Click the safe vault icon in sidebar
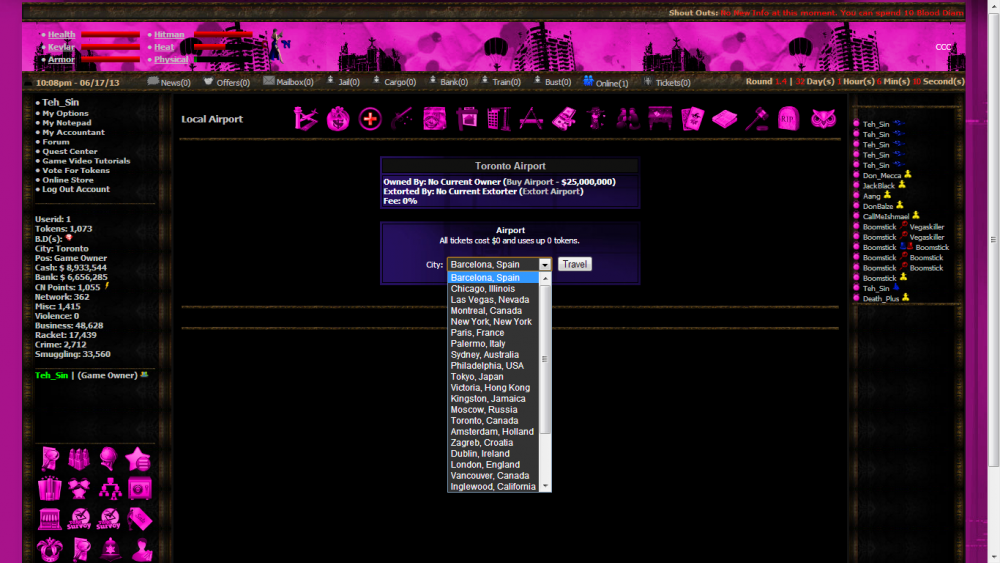The image size is (1000, 563). (x=140, y=488)
